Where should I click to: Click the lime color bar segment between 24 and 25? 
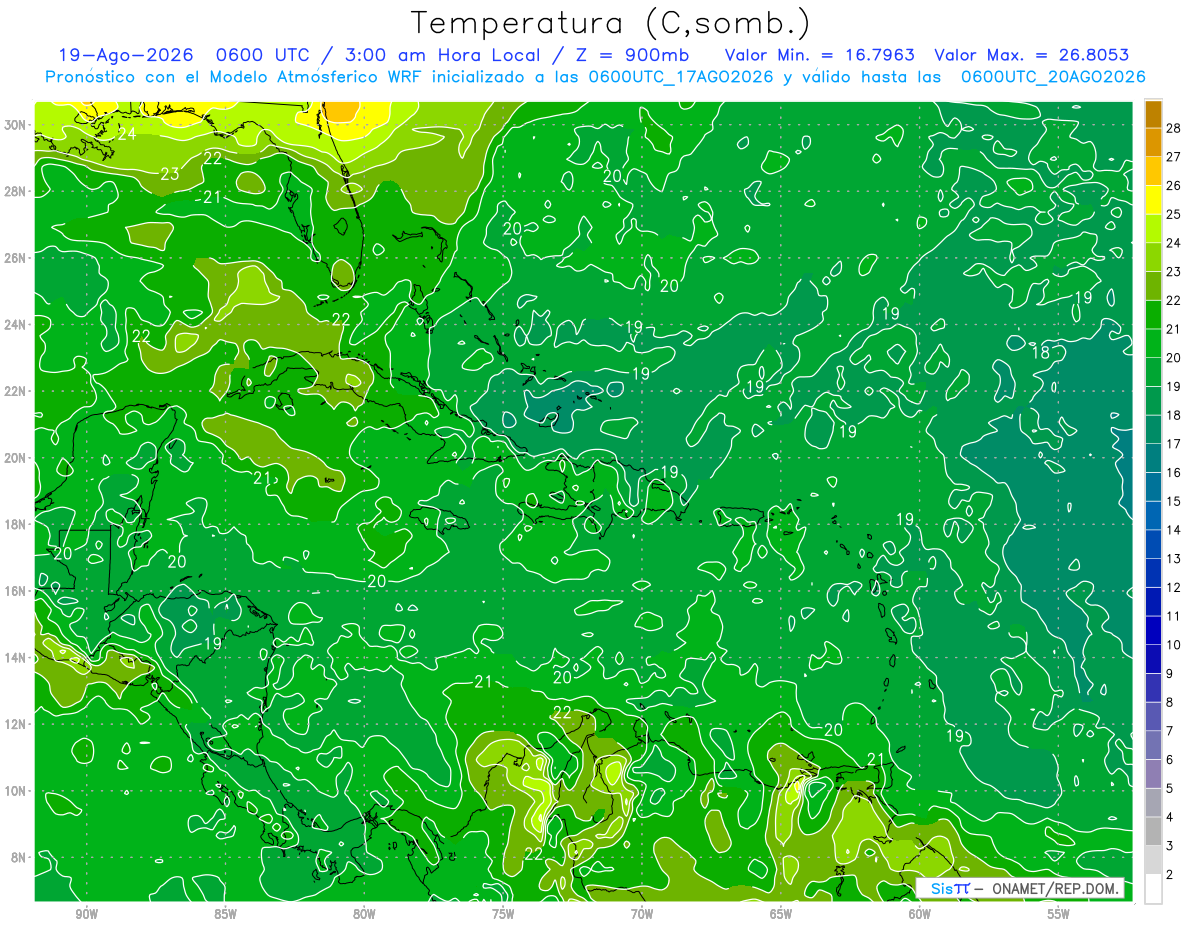(1153, 230)
